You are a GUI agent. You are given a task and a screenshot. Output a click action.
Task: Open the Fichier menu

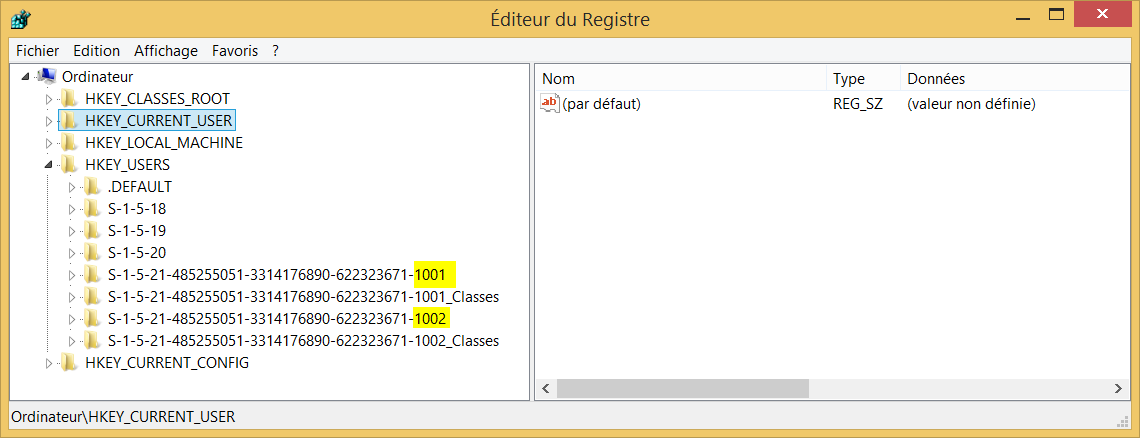38,51
